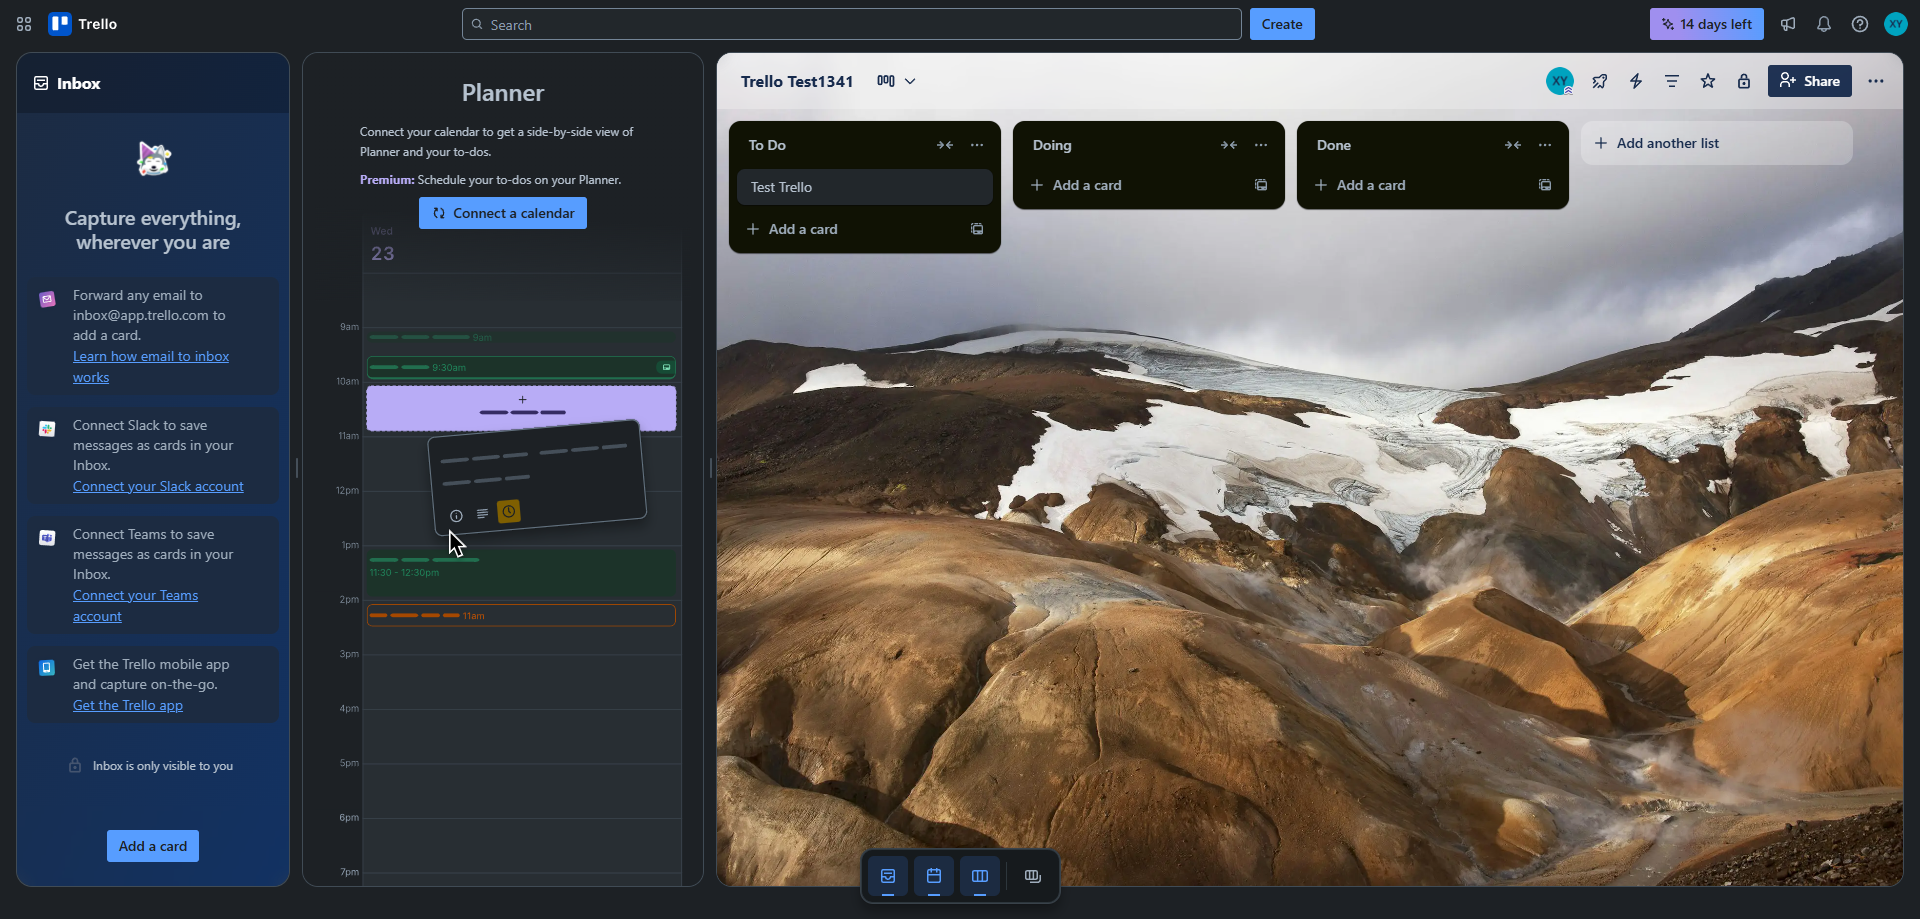This screenshot has height=919, width=1920.
Task: Create from template in the To Do list
Action: [x=977, y=229]
